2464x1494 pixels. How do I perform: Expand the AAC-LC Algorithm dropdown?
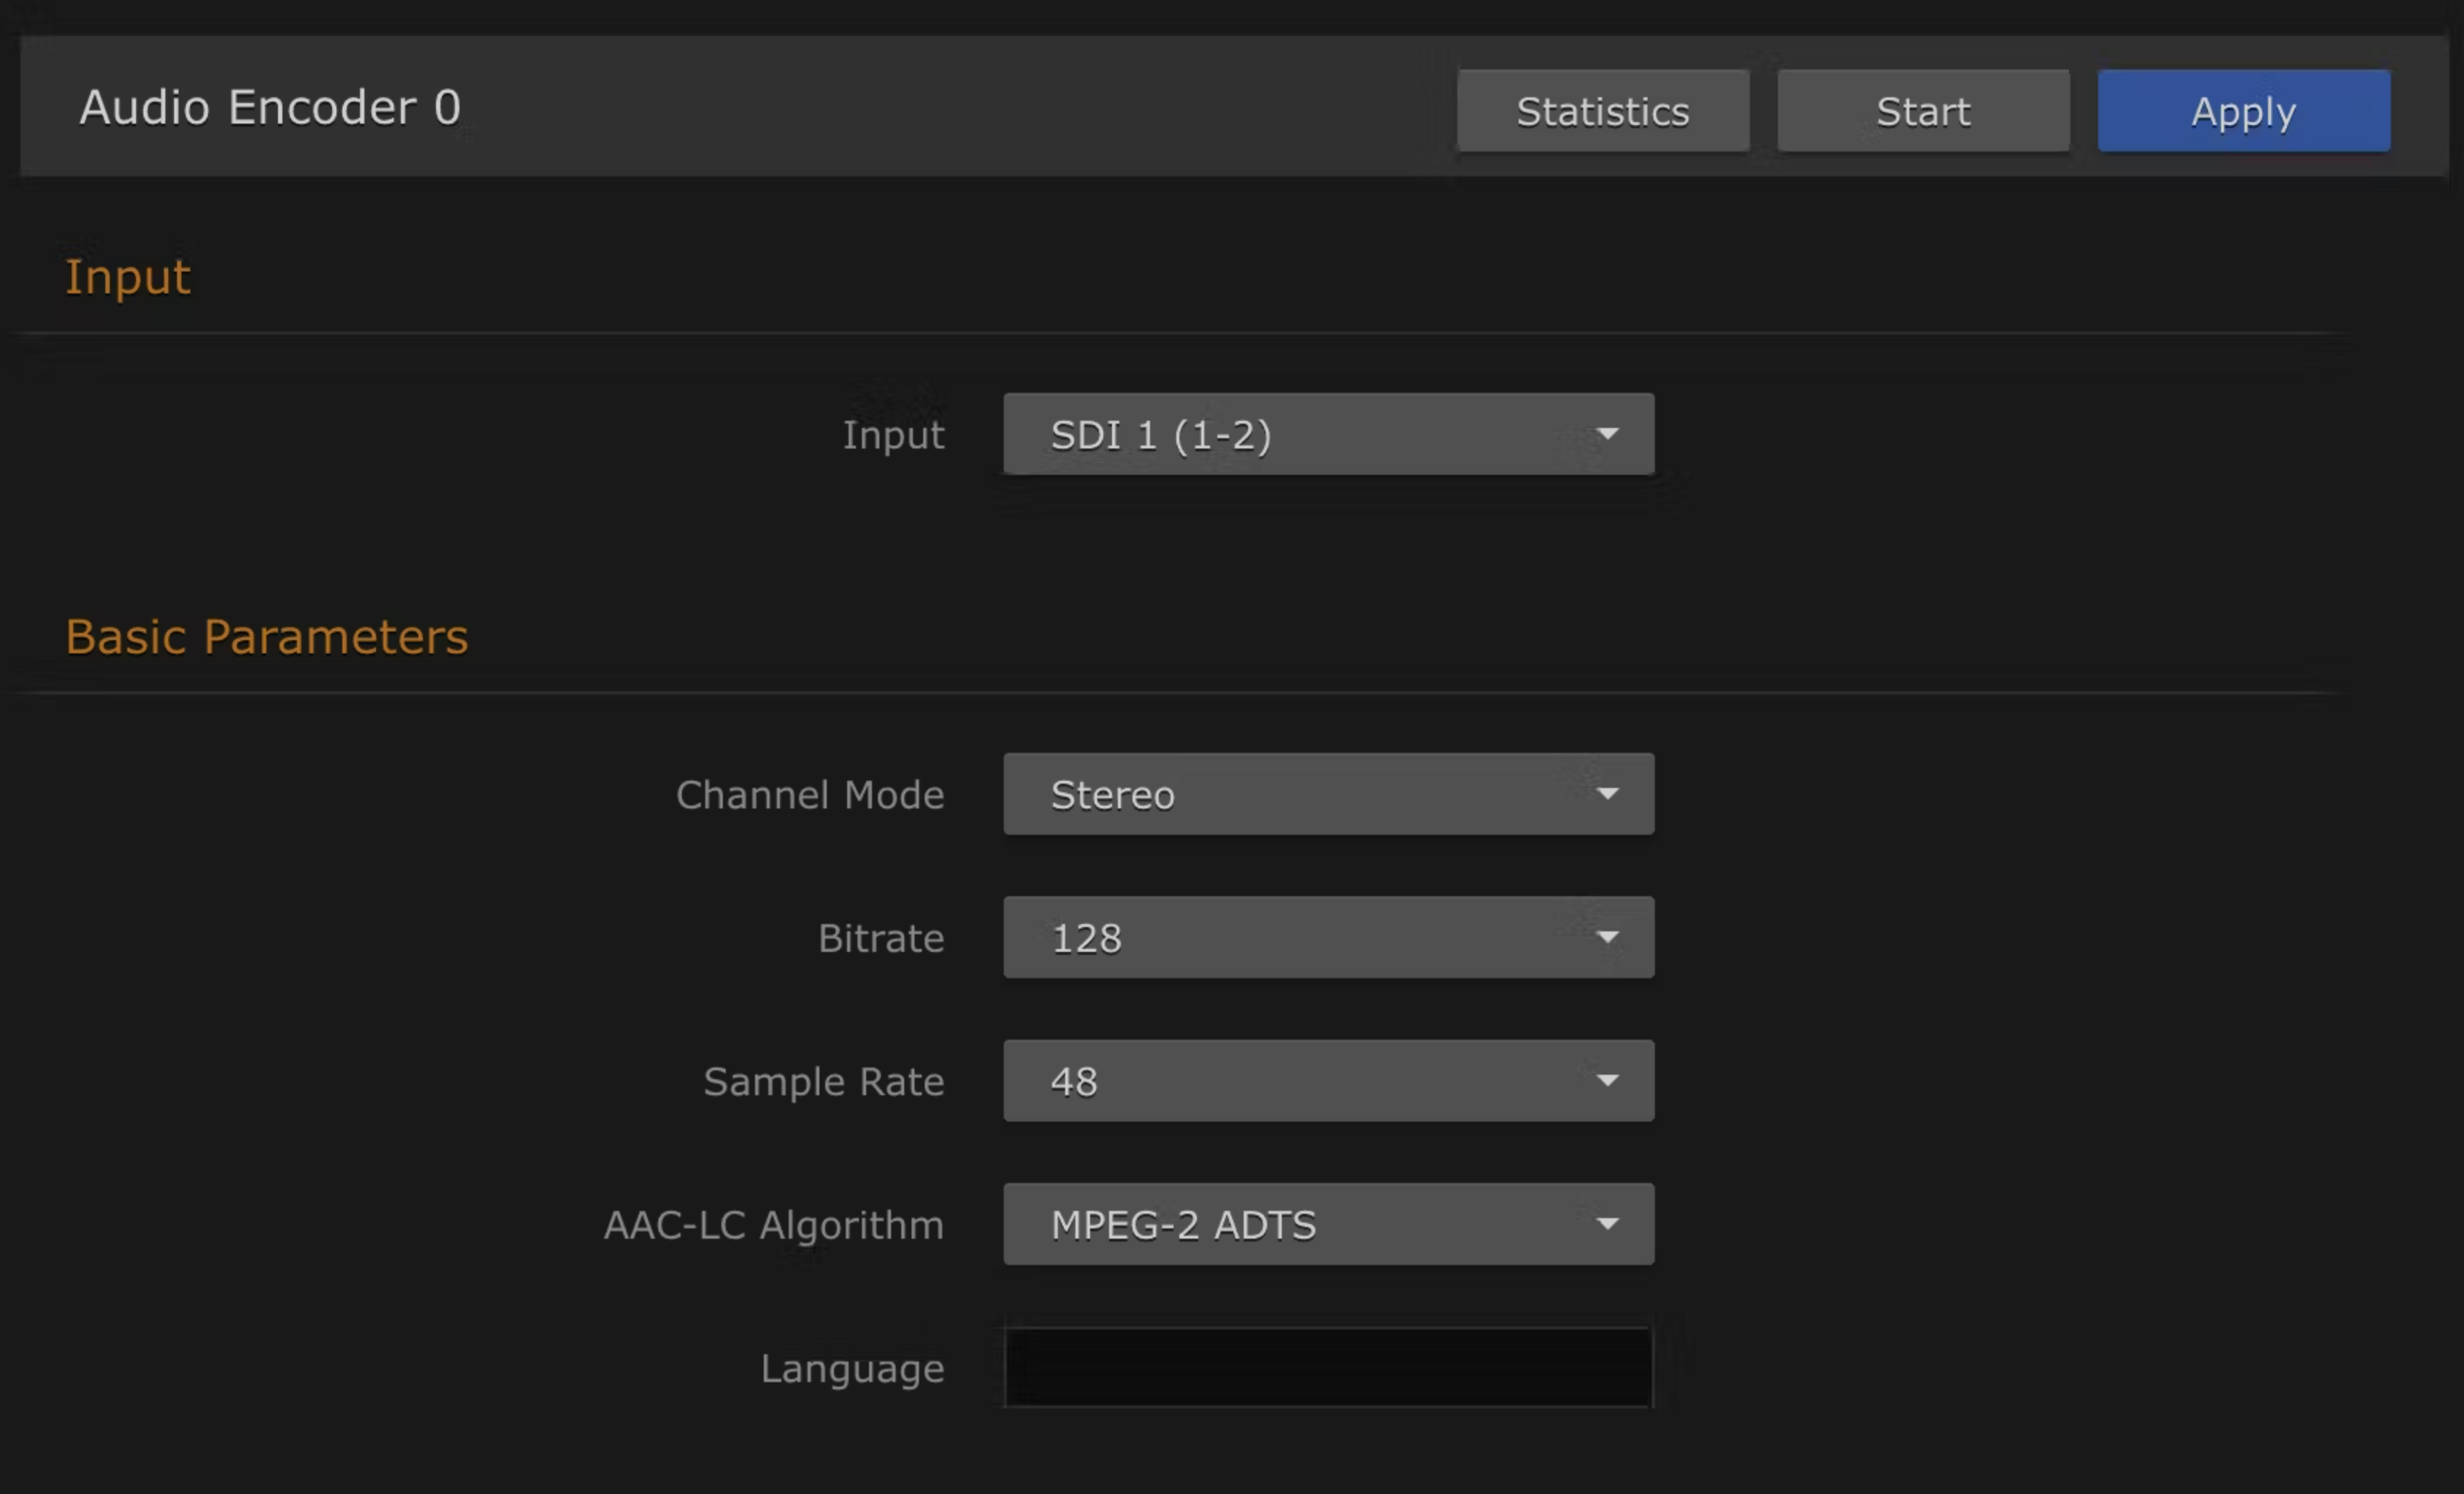[x=1328, y=1224]
